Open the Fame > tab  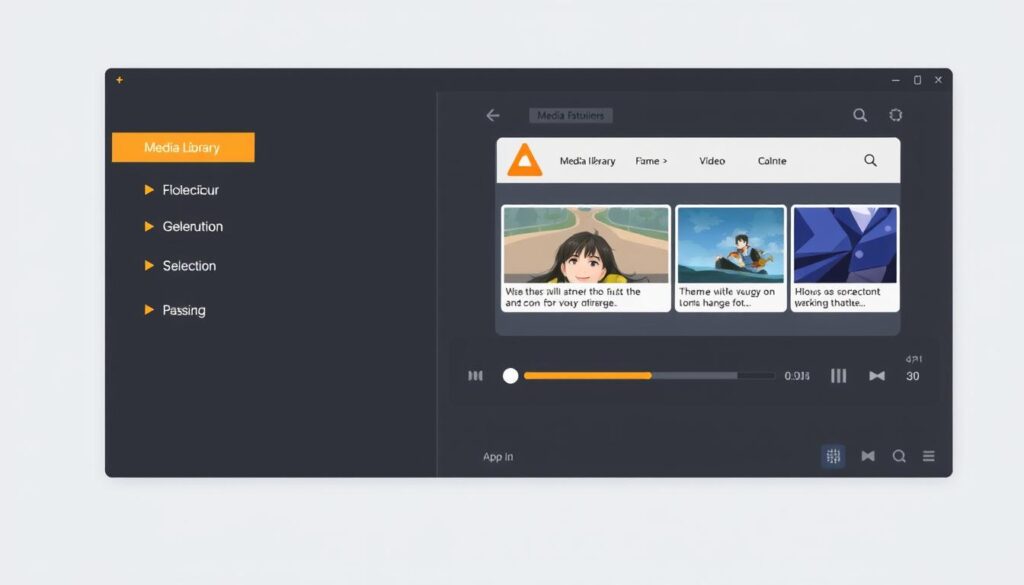[651, 161]
